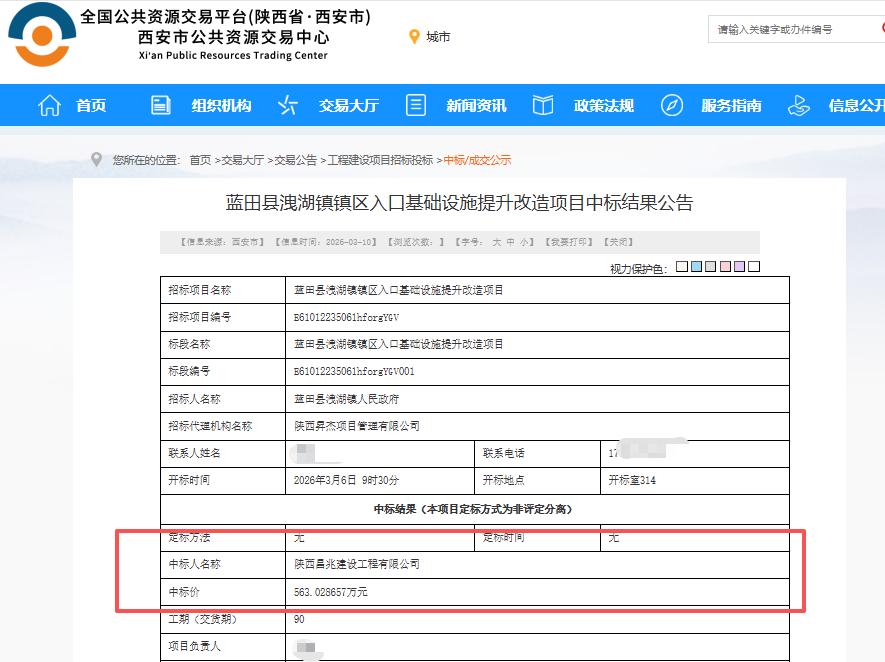The height and width of the screenshot is (662, 885).
Task: Click the 组织机构 document icon
Action: tap(160, 105)
